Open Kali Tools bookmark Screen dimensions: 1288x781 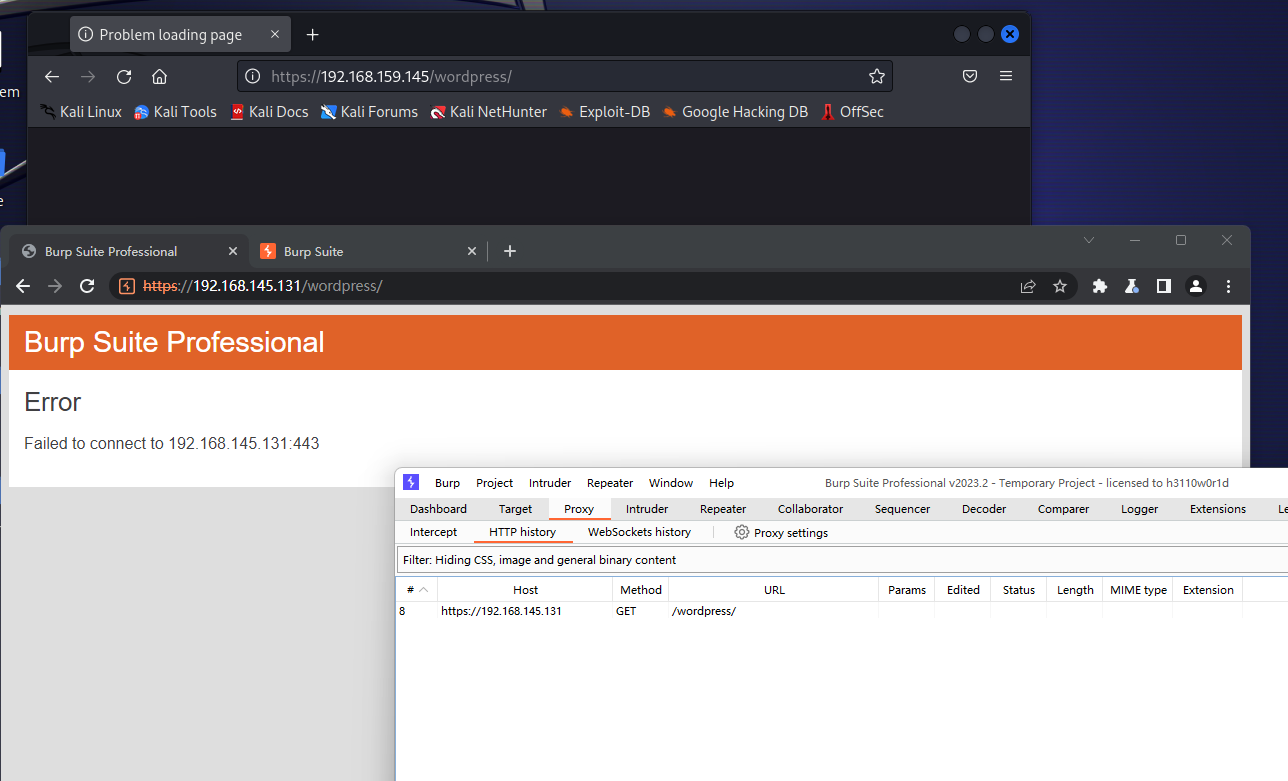point(175,112)
